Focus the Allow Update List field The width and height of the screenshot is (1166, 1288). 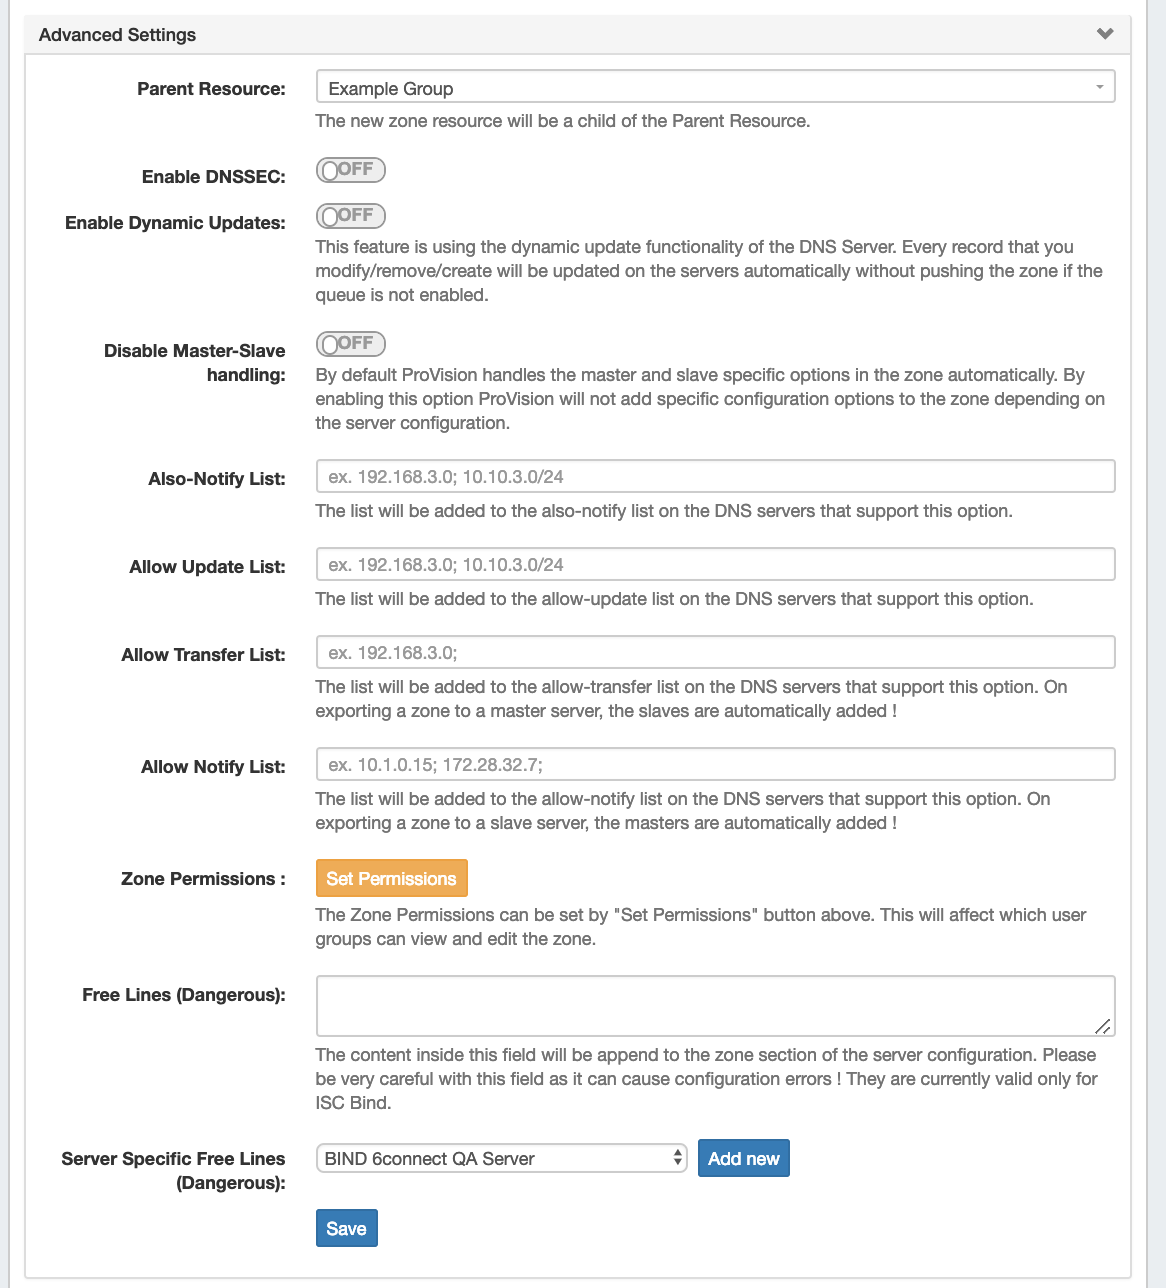(x=714, y=565)
